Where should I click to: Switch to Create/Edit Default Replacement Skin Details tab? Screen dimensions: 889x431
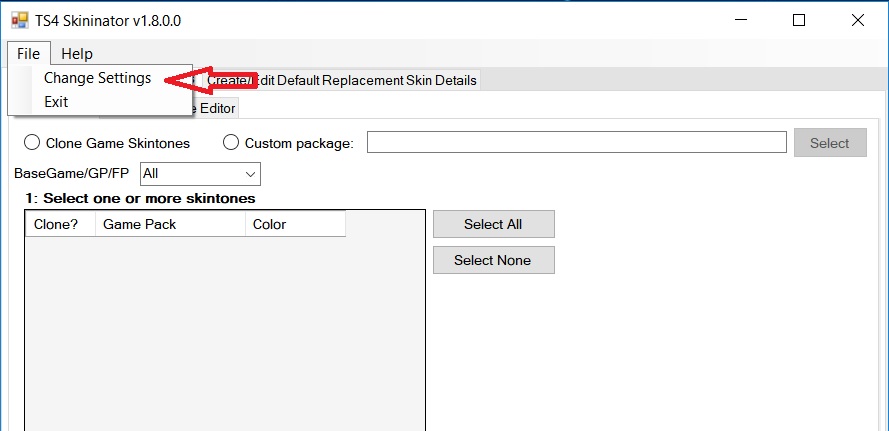tap(342, 80)
